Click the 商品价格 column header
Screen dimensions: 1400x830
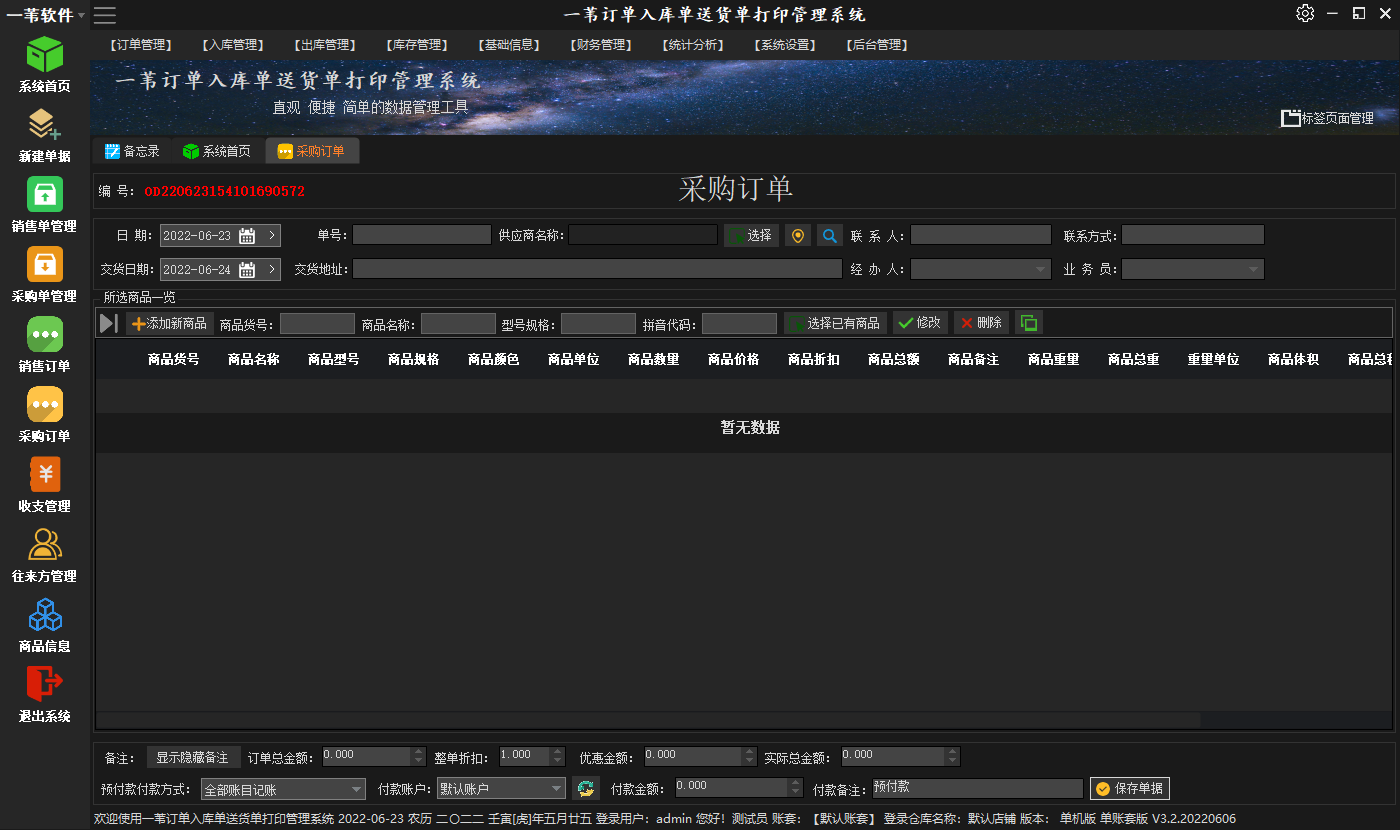tap(733, 359)
